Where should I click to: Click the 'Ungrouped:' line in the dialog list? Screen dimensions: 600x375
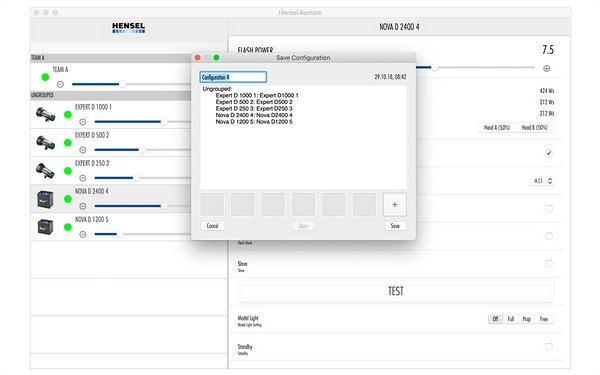pyautogui.click(x=217, y=89)
